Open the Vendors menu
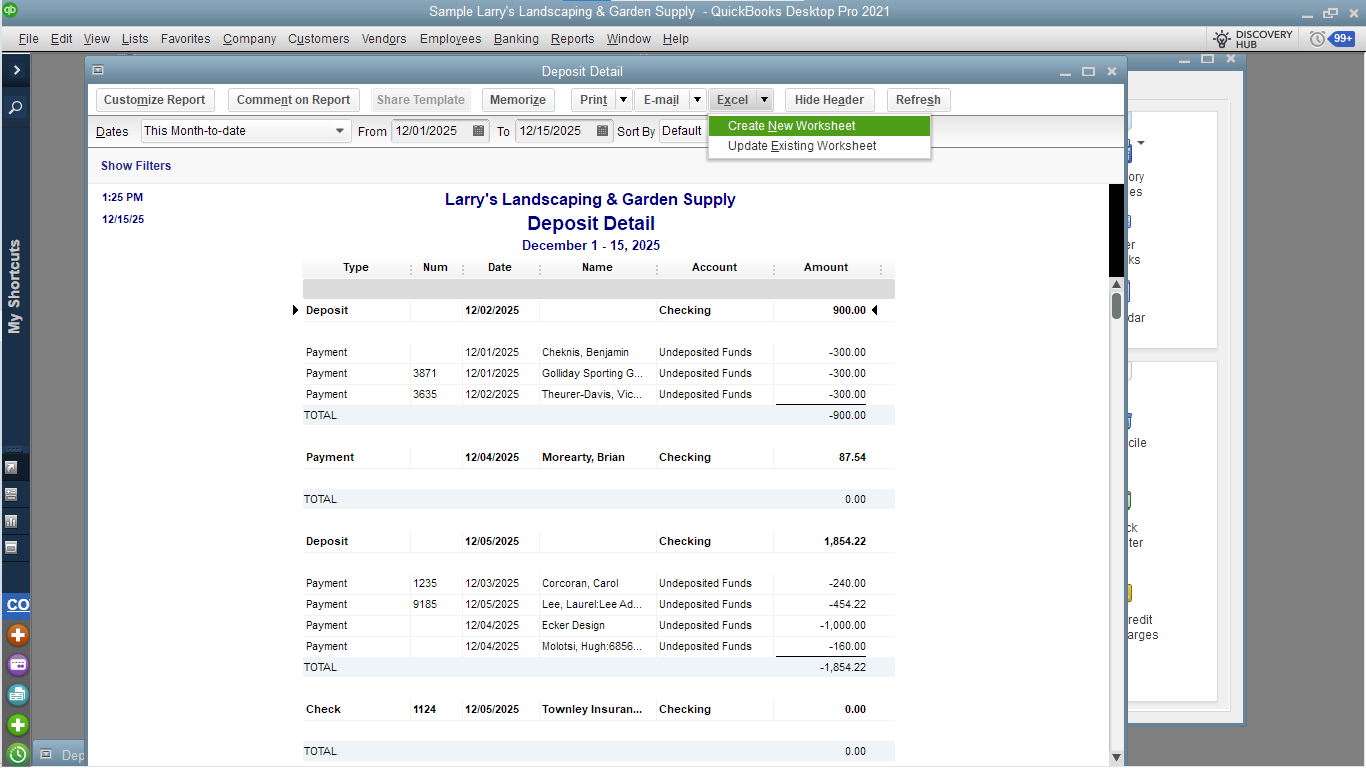Image resolution: width=1366 pixels, height=768 pixels. coord(384,39)
